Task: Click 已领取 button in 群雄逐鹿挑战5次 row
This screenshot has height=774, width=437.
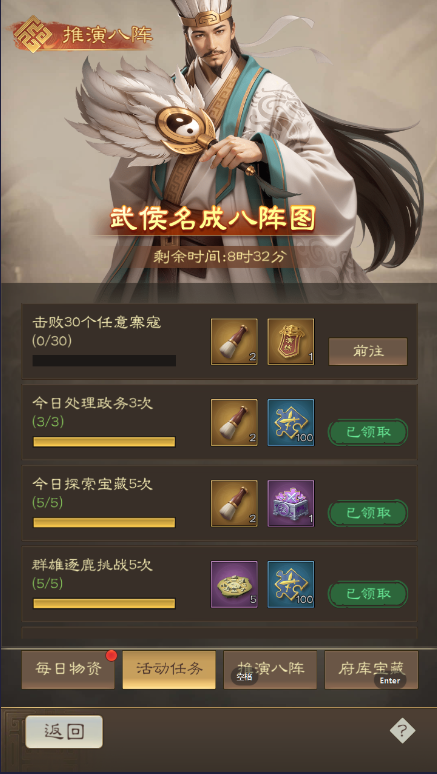Action: click(x=368, y=594)
